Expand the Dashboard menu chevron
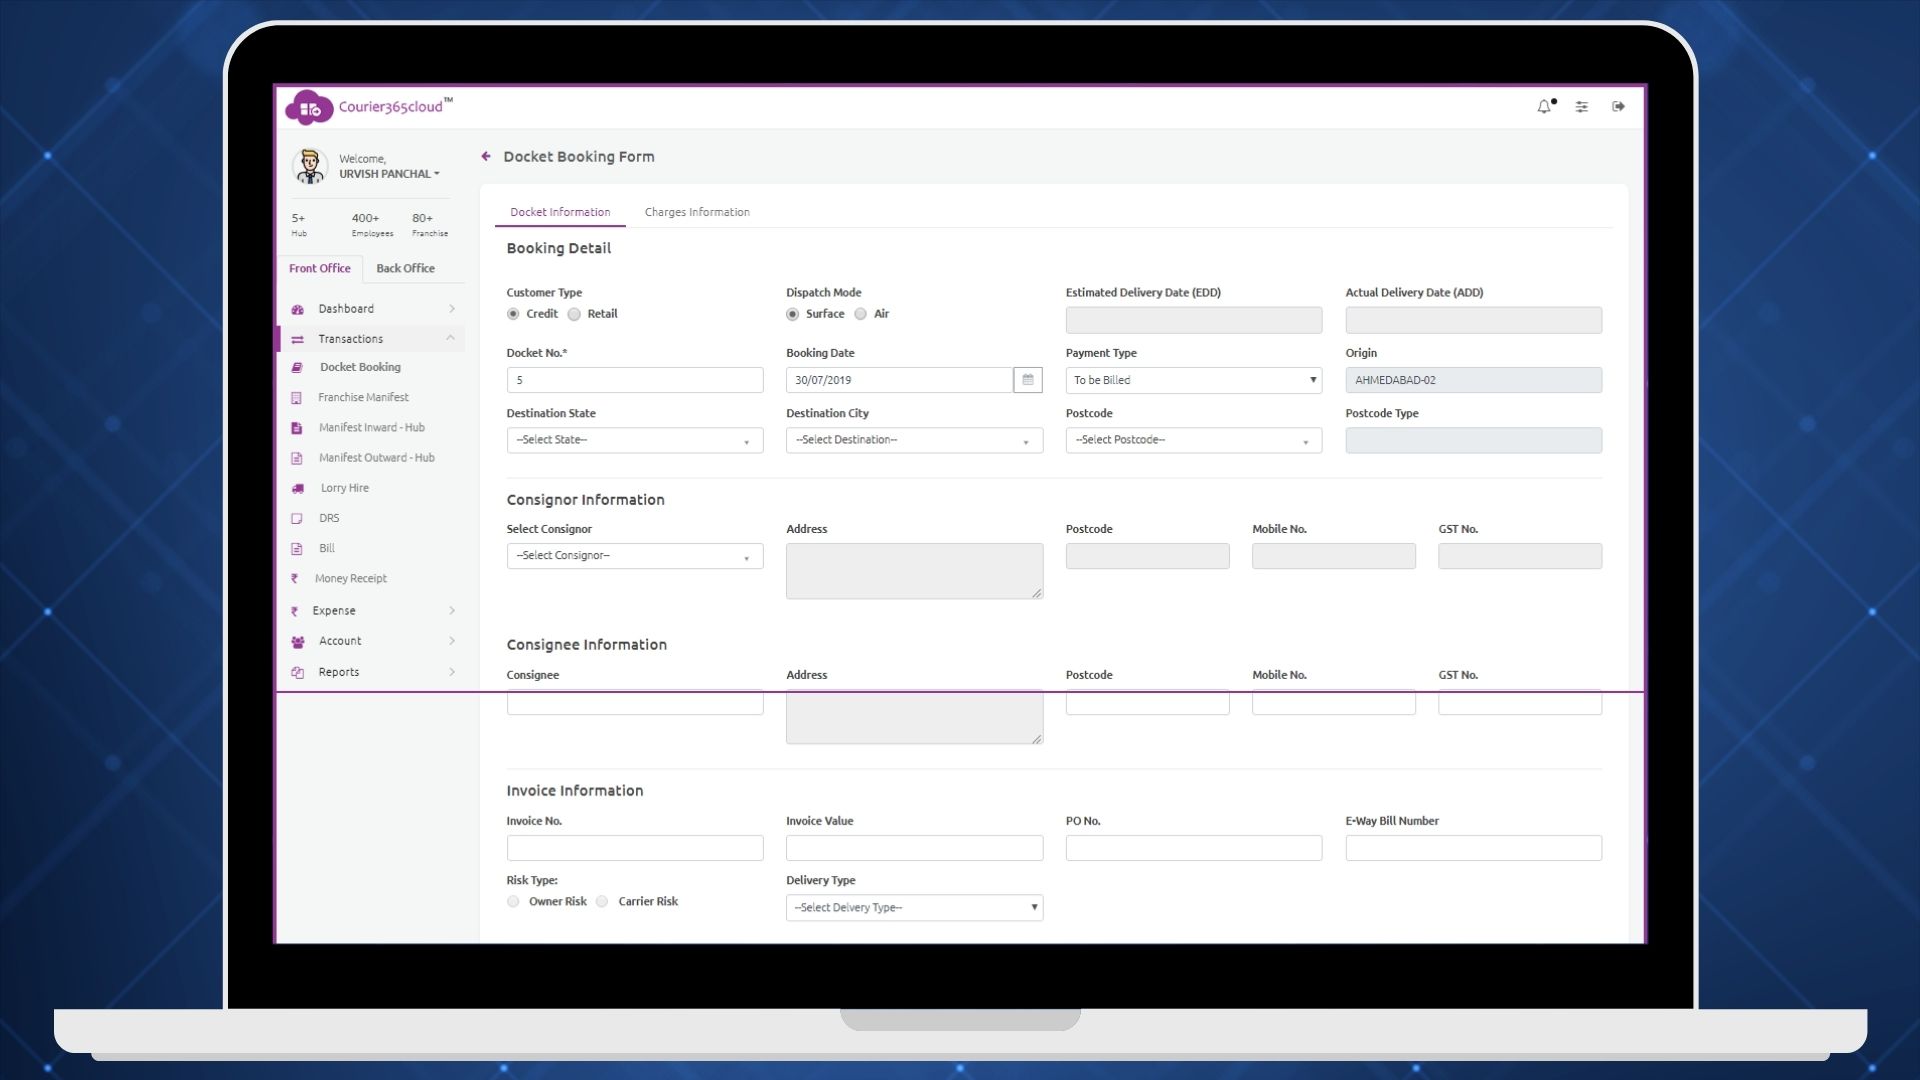1920x1080 pixels. tap(452, 309)
